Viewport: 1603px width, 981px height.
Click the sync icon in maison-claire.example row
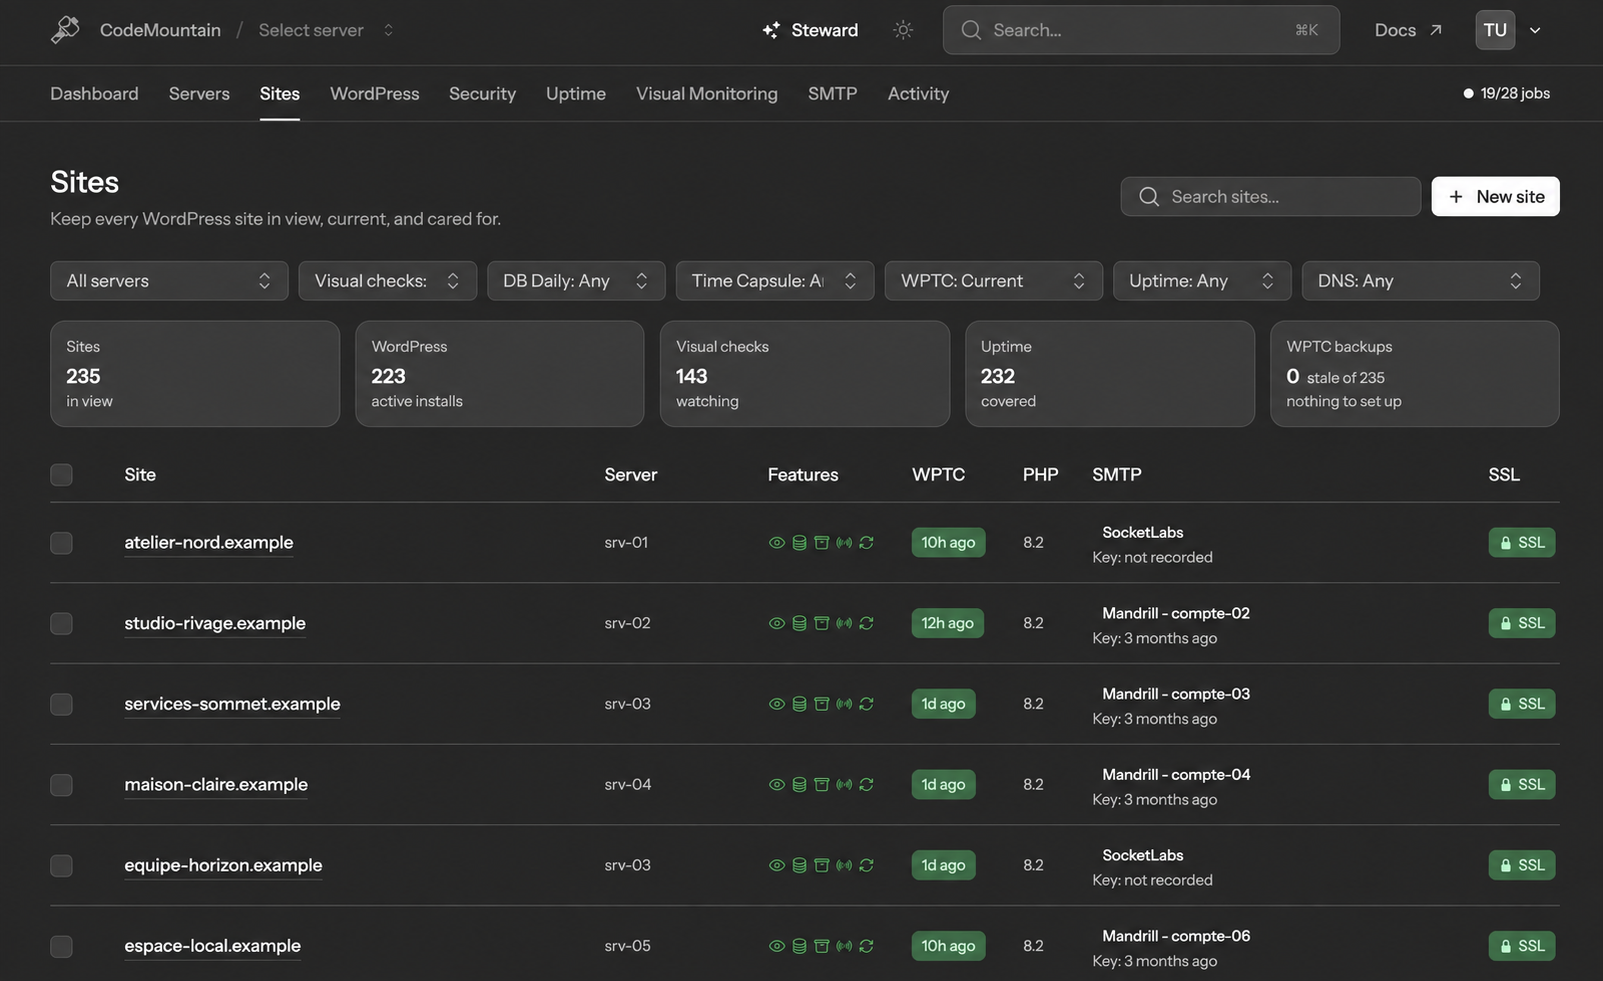866,785
